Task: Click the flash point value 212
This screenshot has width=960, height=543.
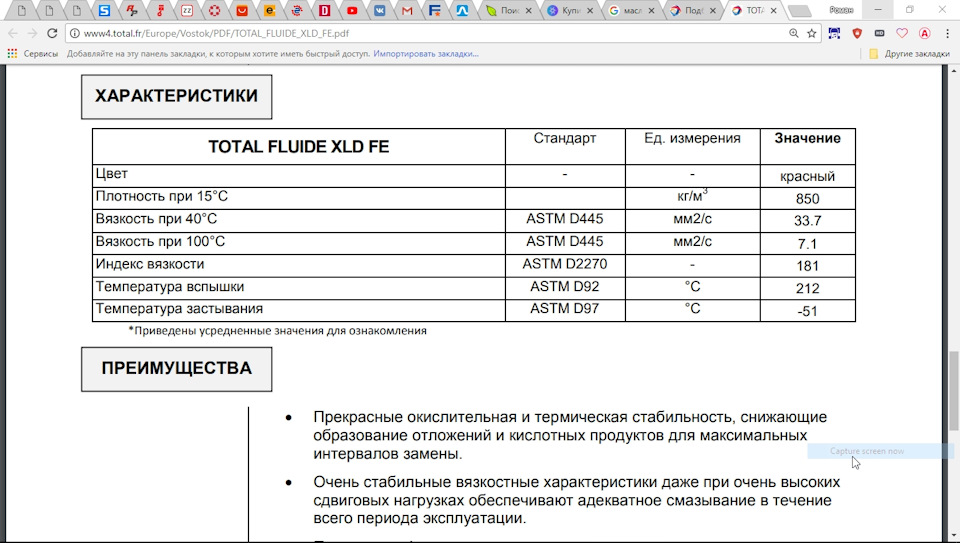Action: (x=808, y=288)
